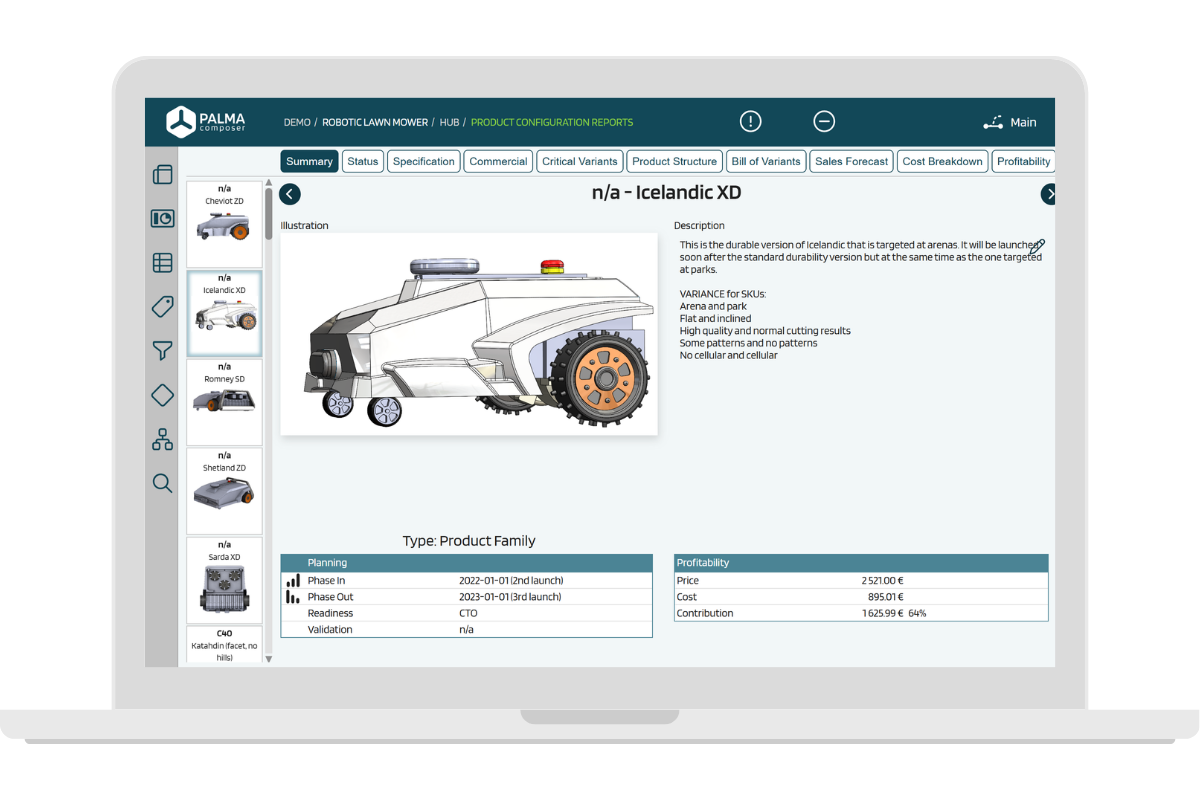Switch to the Specification tab
The height and width of the screenshot is (800, 1200).
pos(423,162)
